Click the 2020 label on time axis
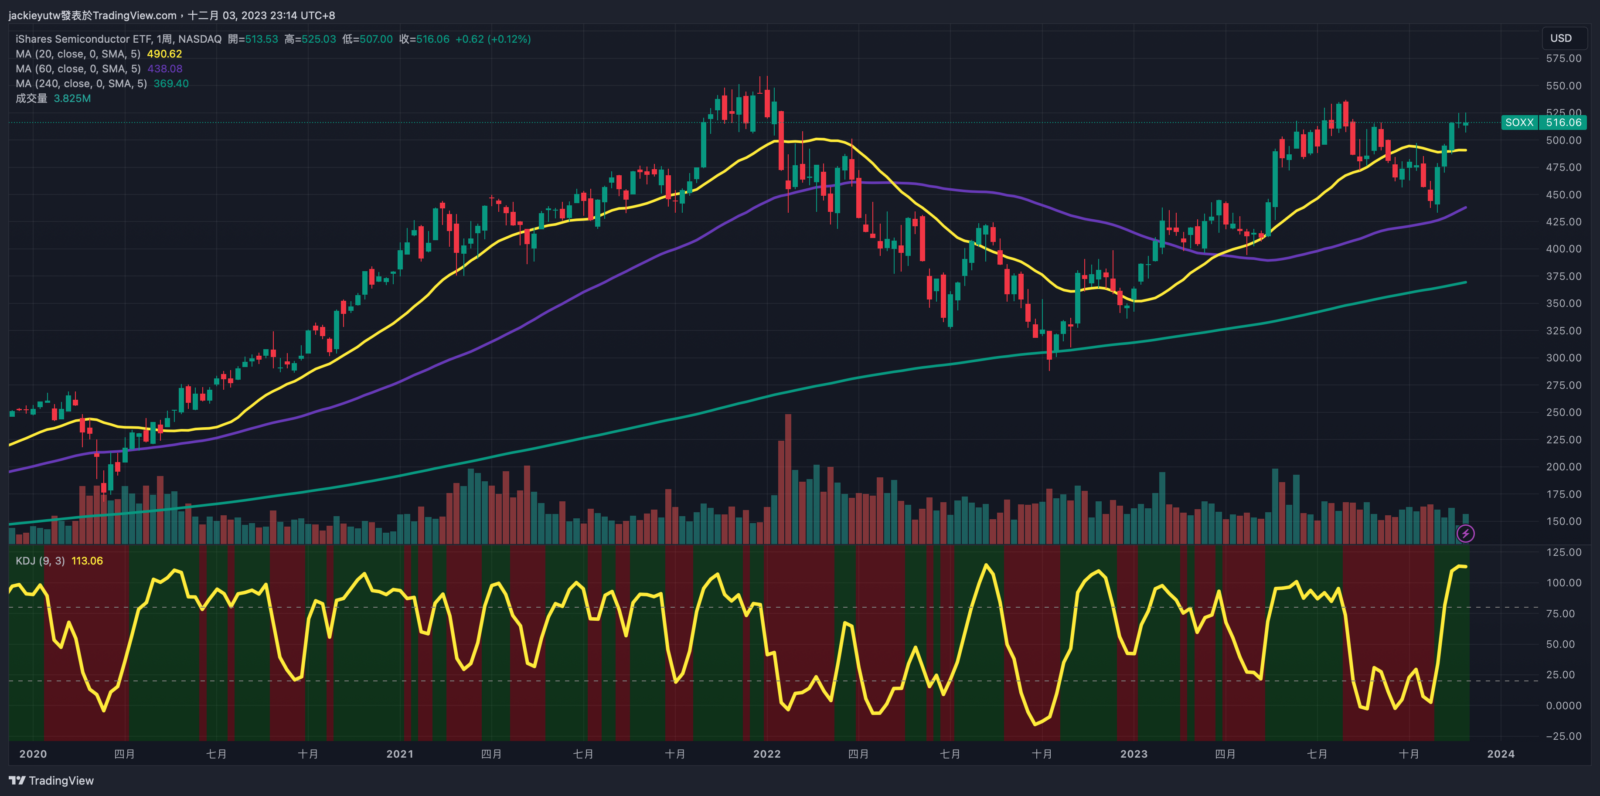1600x796 pixels. point(33,754)
